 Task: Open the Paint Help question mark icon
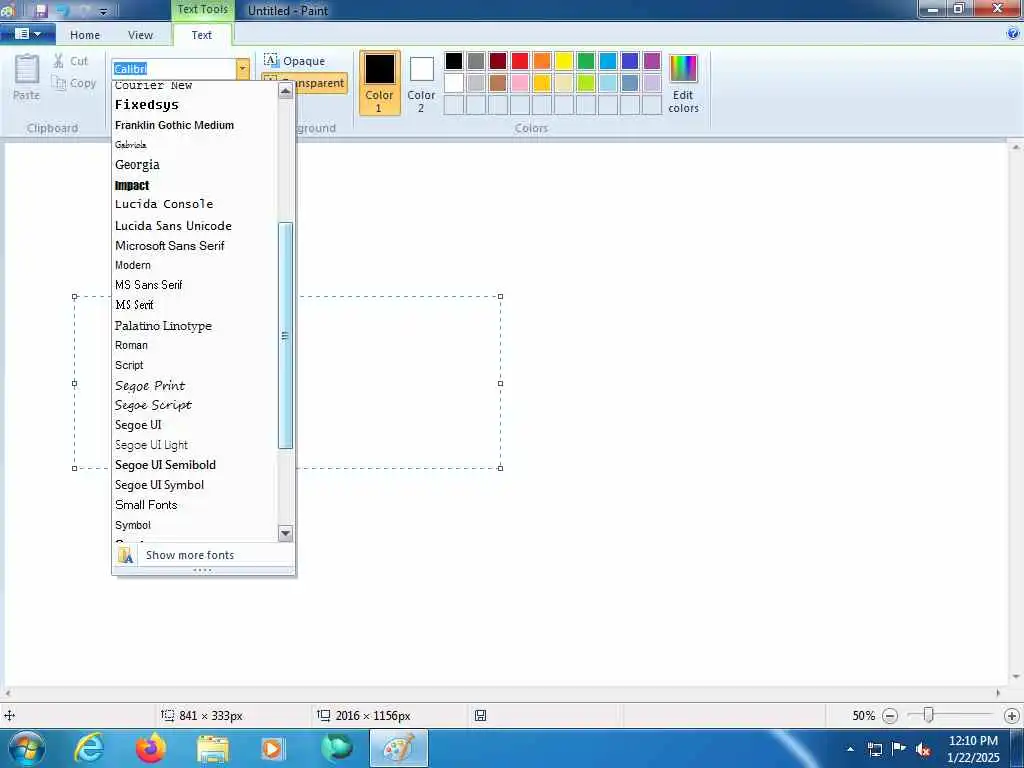(x=1013, y=34)
